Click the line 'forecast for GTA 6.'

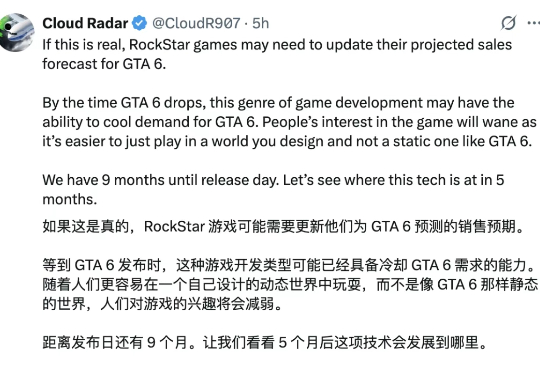(104, 64)
